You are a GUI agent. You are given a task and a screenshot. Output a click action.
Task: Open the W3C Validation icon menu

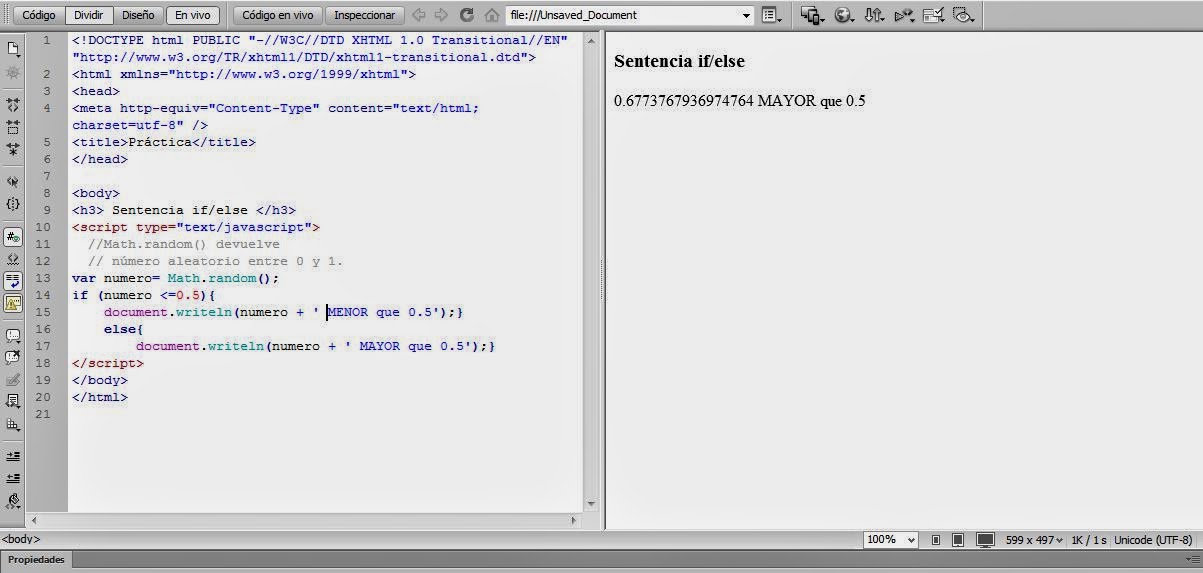pos(904,15)
